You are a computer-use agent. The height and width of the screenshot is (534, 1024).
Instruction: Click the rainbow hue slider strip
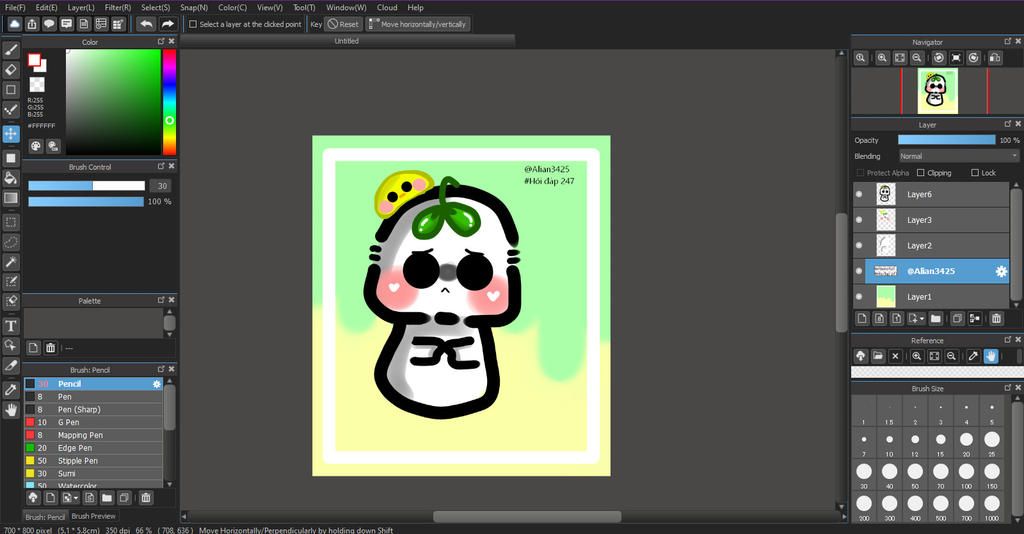coord(169,100)
